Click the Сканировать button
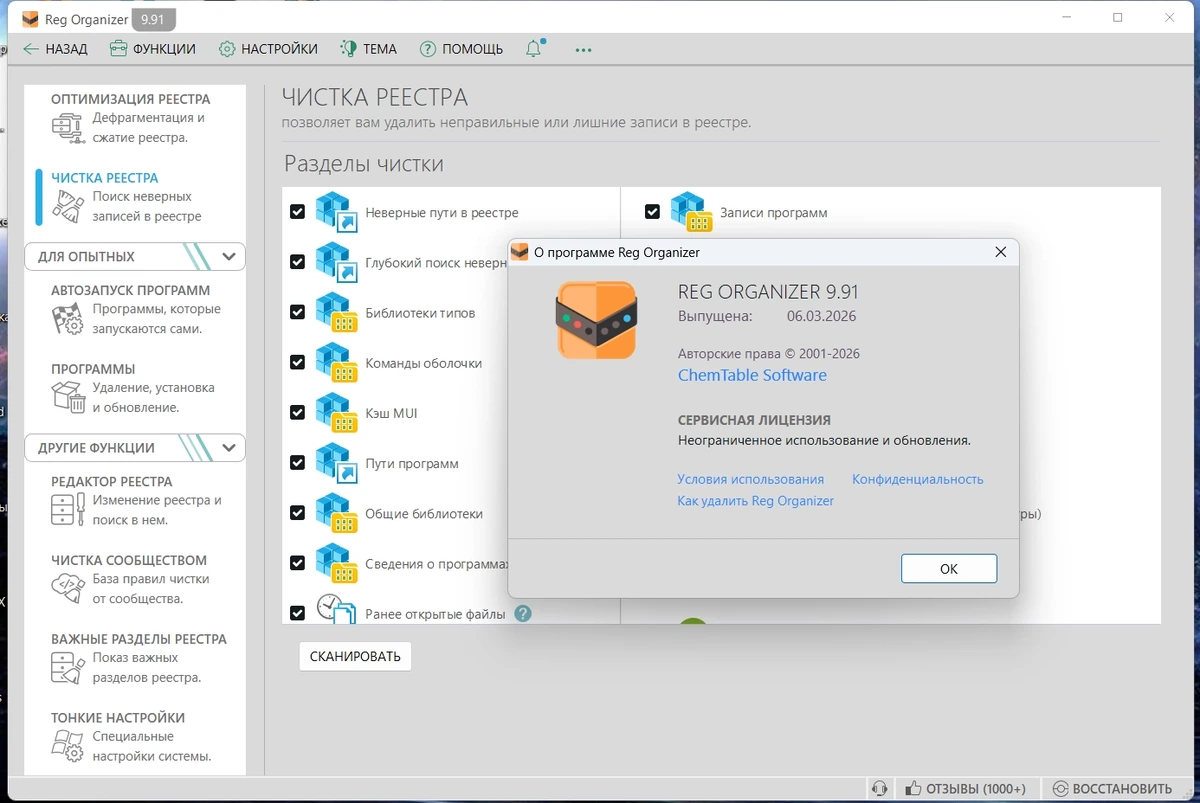Viewport: 1200px width, 803px height. click(355, 656)
